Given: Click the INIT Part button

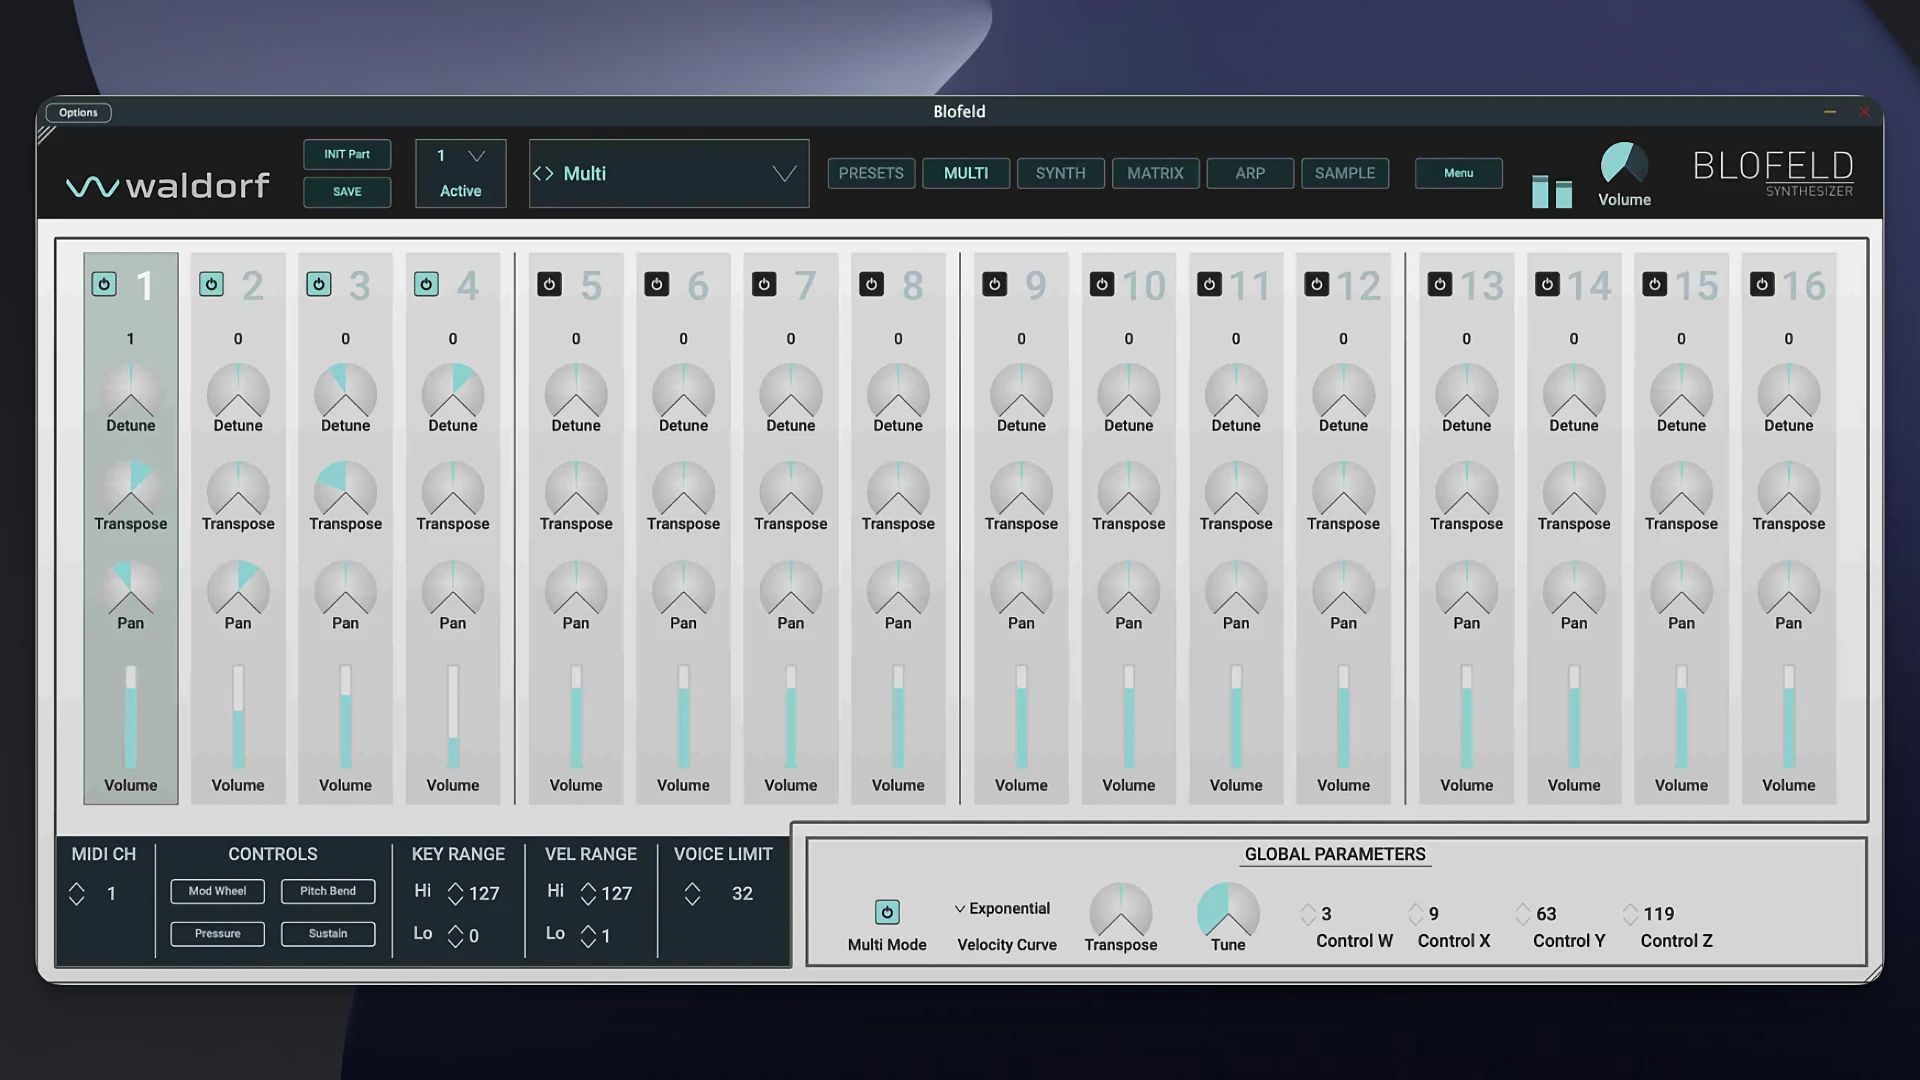Looking at the screenshot, I should (347, 154).
